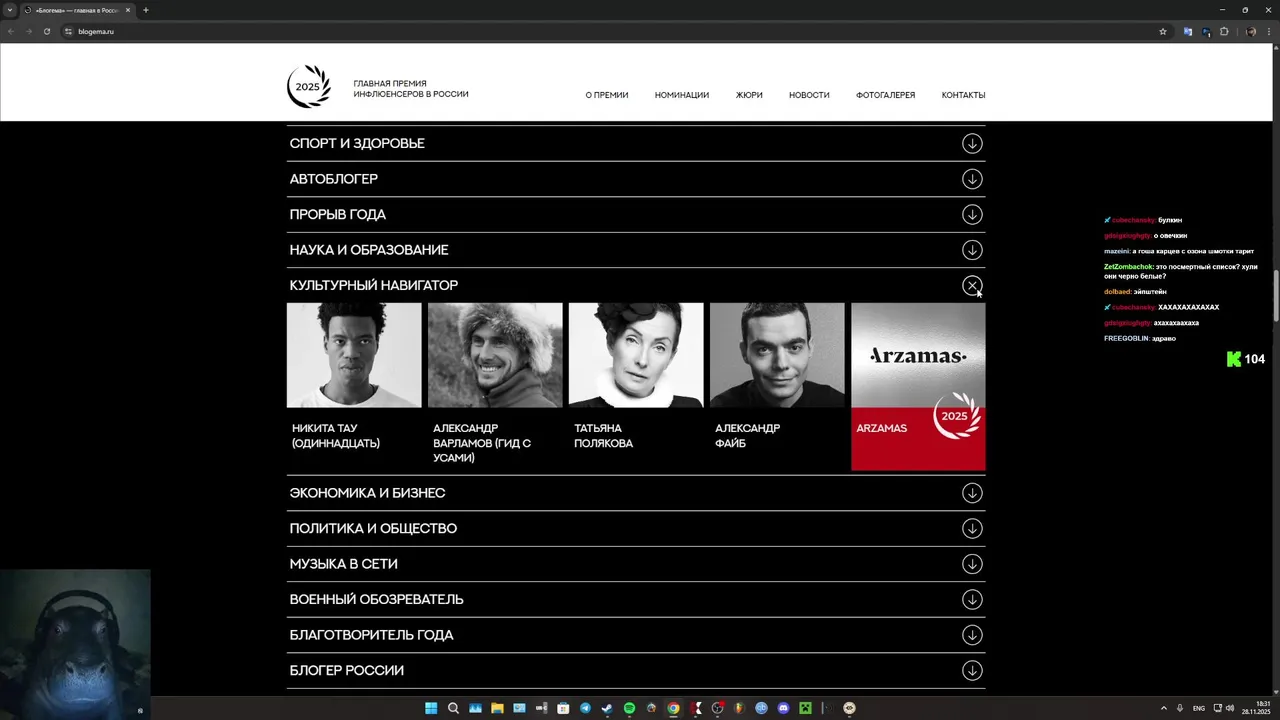Open Telegram from the taskbar
The image size is (1280, 720).
click(x=585, y=708)
